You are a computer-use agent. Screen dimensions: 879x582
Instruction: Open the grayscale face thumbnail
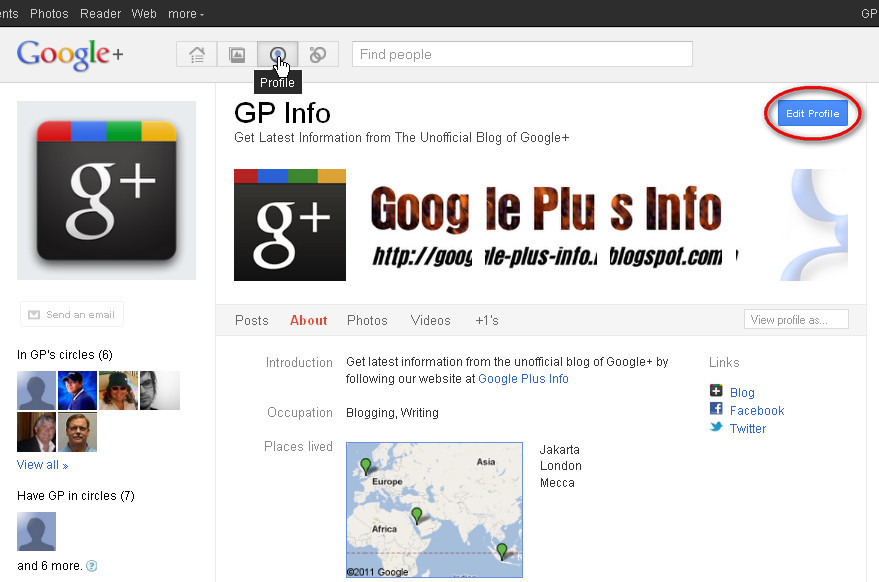160,390
